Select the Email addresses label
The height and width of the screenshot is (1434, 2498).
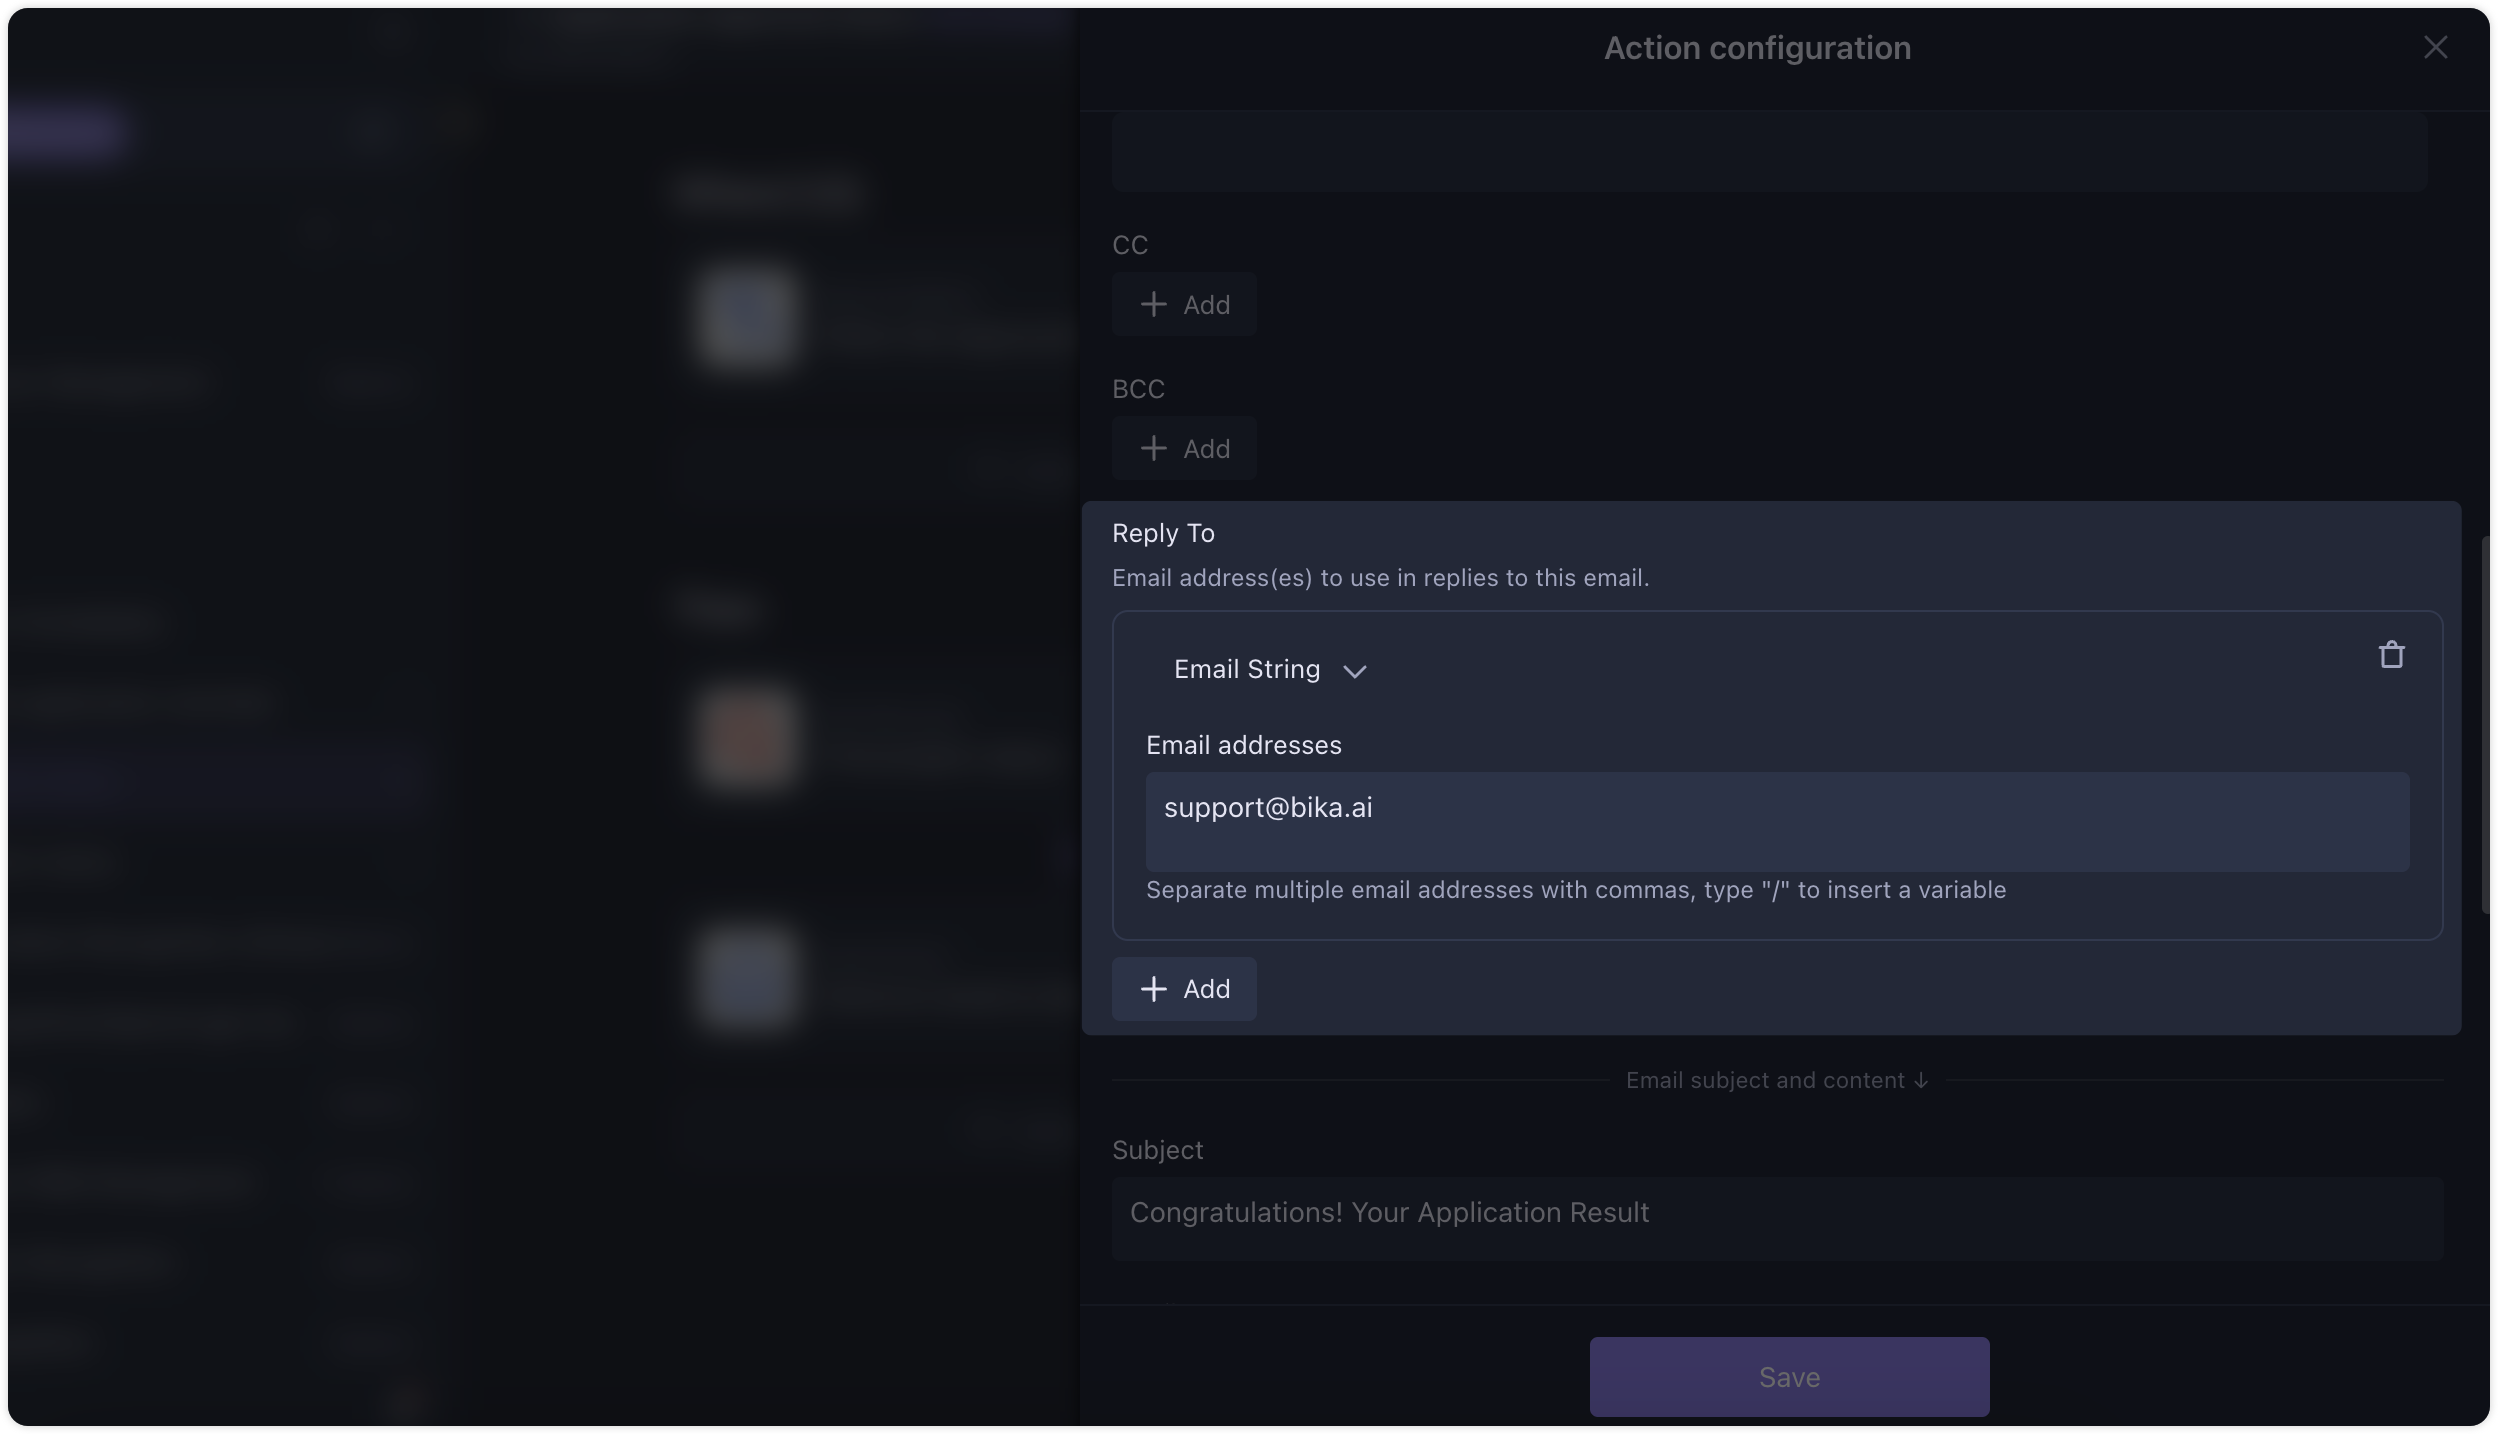click(1243, 745)
